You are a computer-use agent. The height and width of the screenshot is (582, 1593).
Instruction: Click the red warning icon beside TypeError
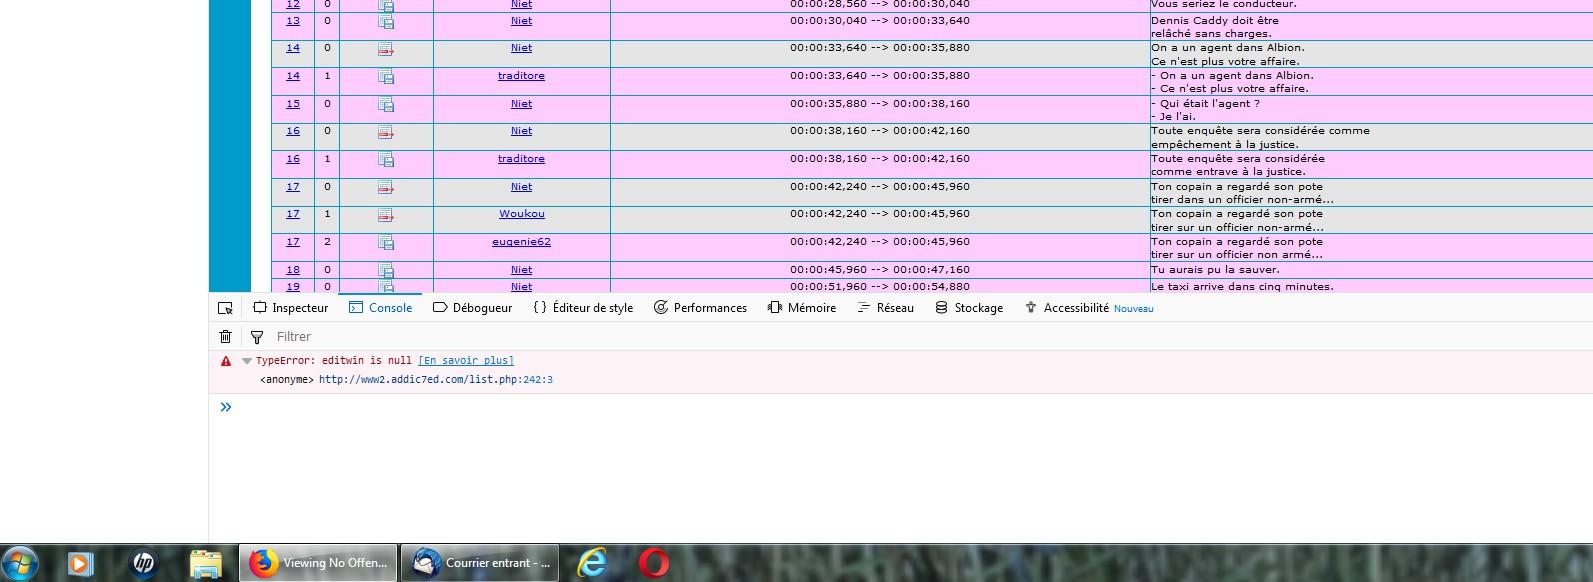coord(226,361)
